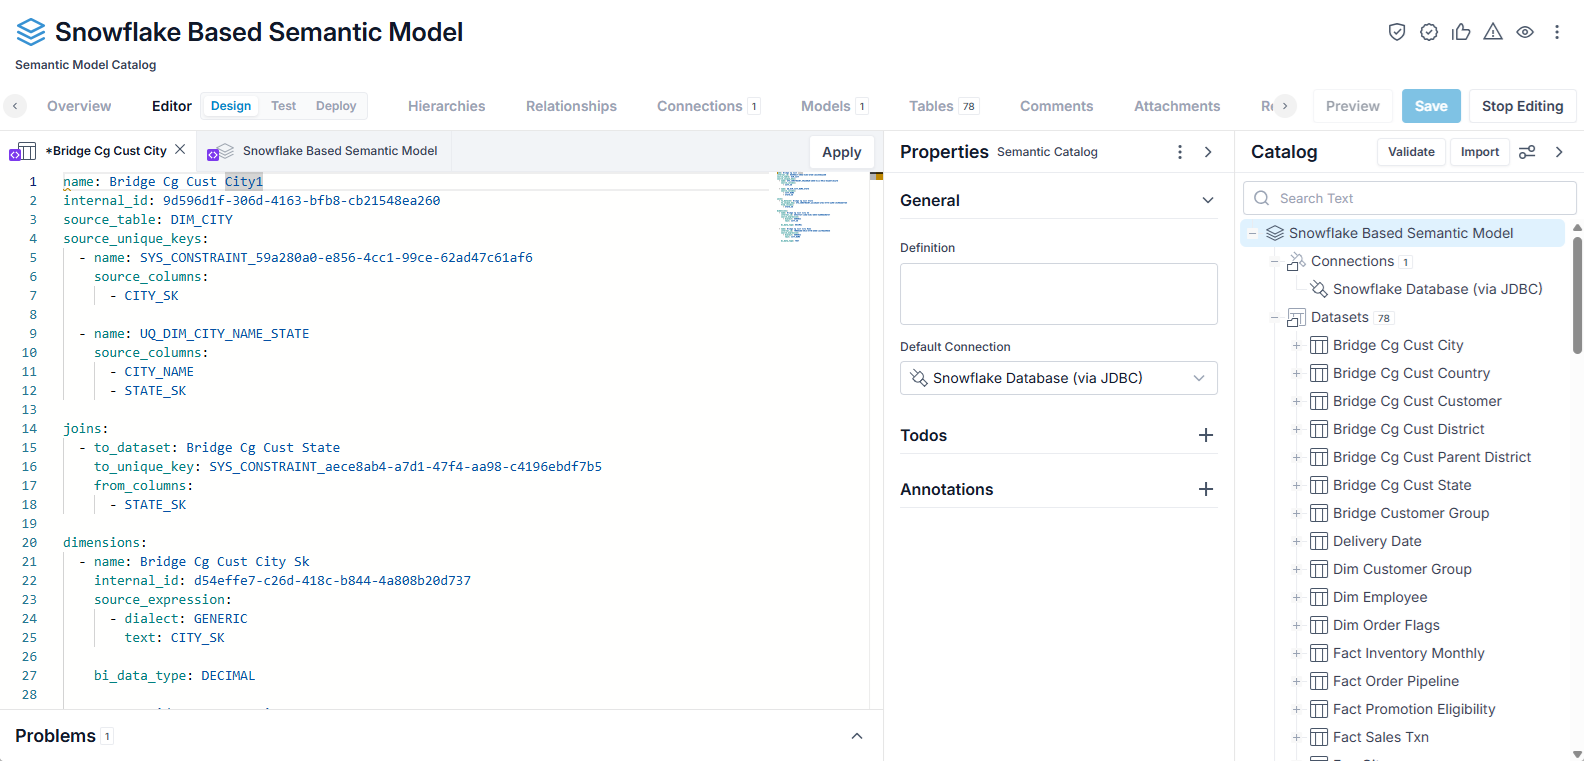Open Properties panel three-dot options menu
Viewport: 1584px width, 761px height.
[x=1180, y=152]
